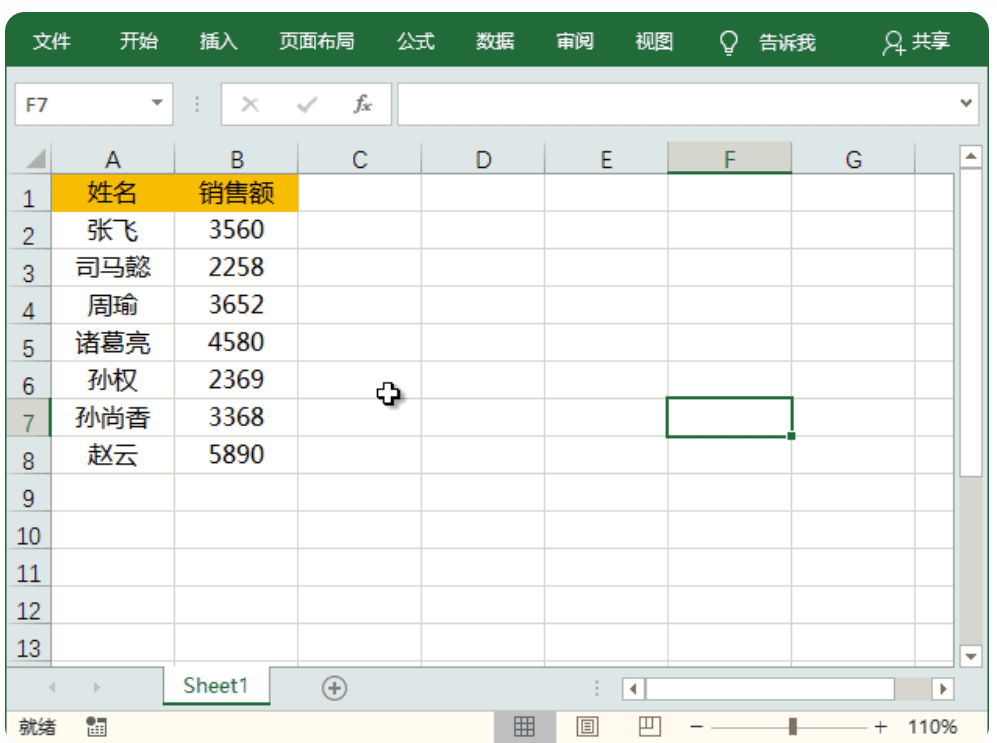Open the 页面布局 tab
The width and height of the screenshot is (997, 743).
tap(317, 42)
